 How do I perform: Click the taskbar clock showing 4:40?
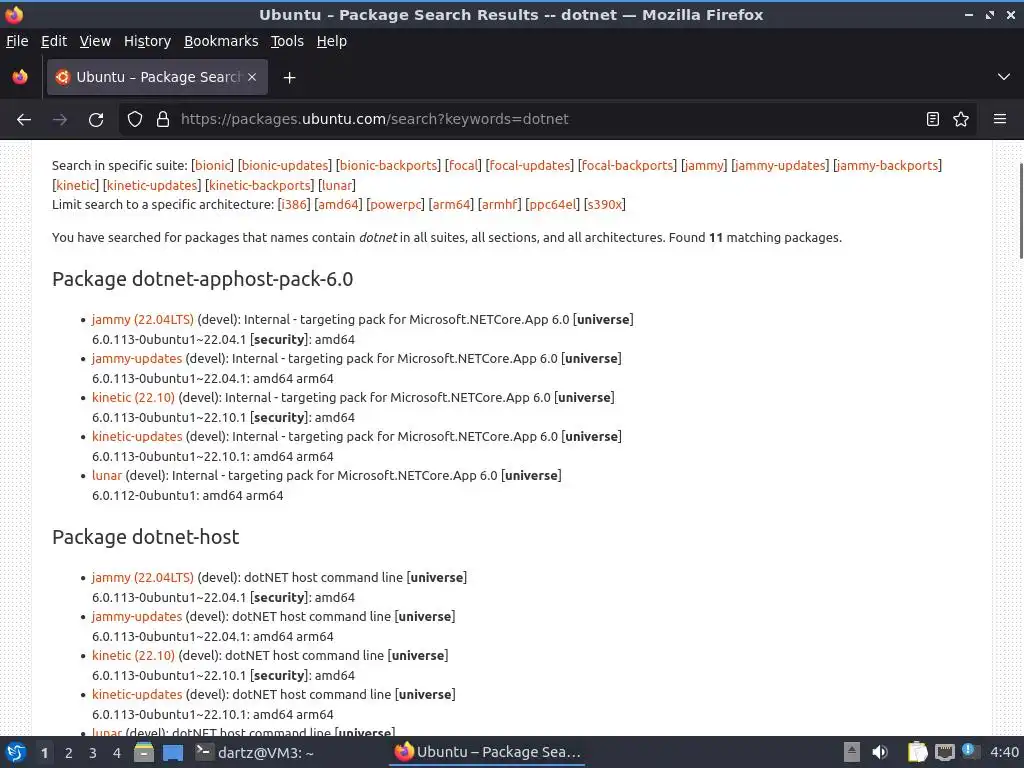pos(1004,752)
